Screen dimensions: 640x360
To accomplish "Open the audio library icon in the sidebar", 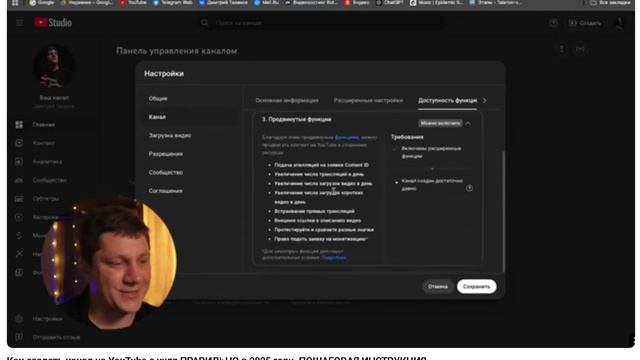I will point(19,272).
